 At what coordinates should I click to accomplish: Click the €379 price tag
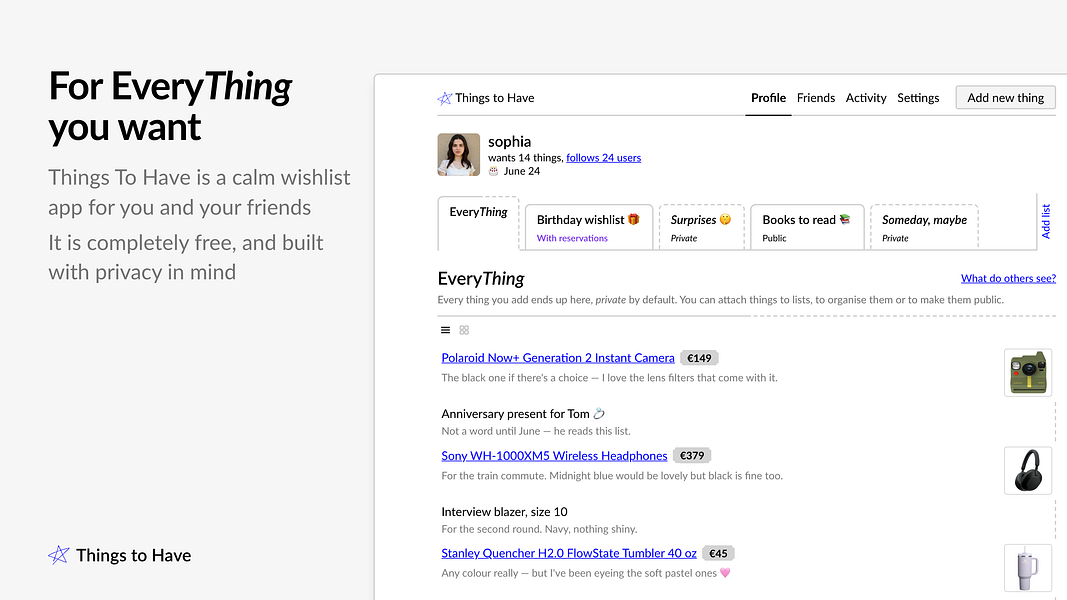pos(692,456)
